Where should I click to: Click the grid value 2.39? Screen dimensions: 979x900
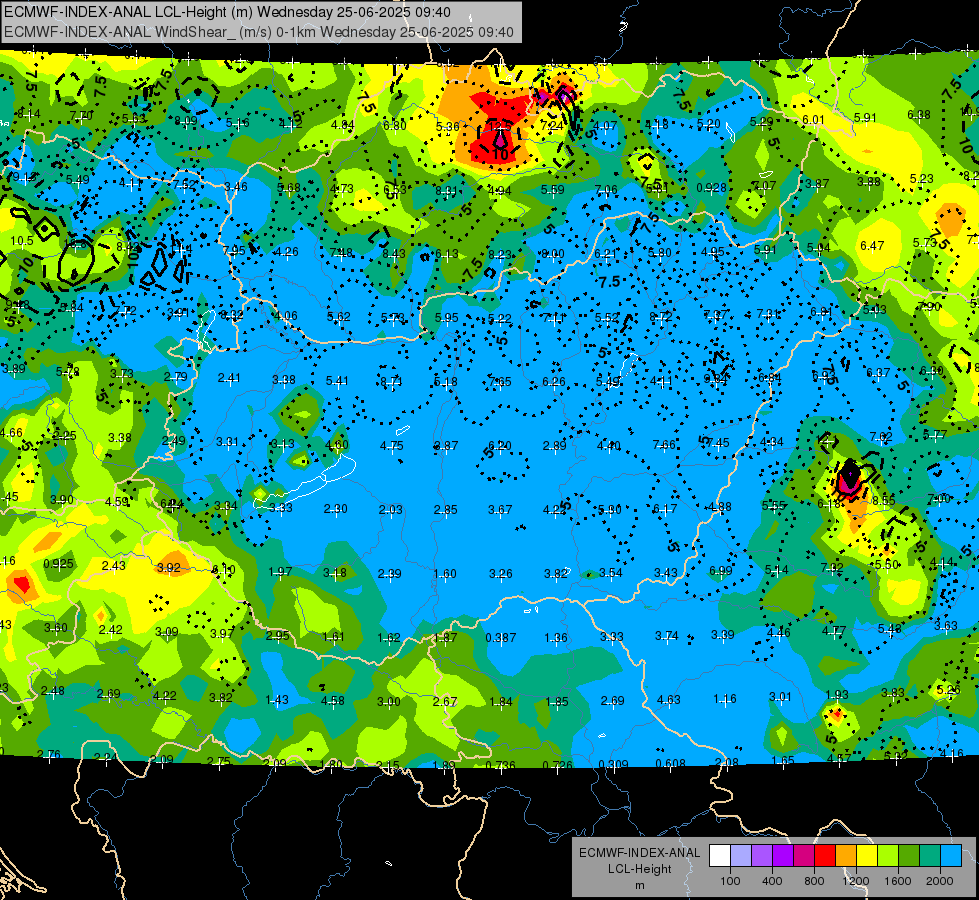click(x=390, y=574)
